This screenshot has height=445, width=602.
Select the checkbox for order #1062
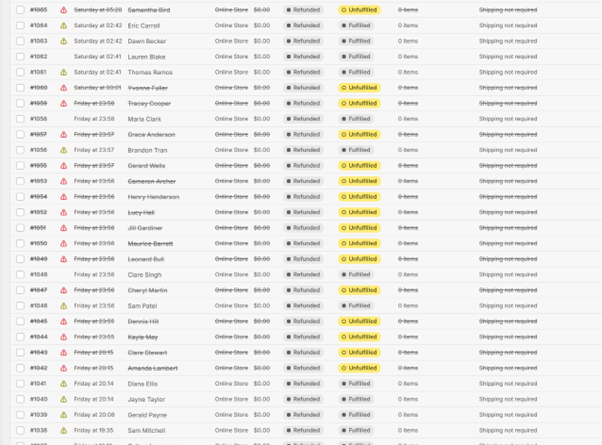pyautogui.click(x=20, y=57)
